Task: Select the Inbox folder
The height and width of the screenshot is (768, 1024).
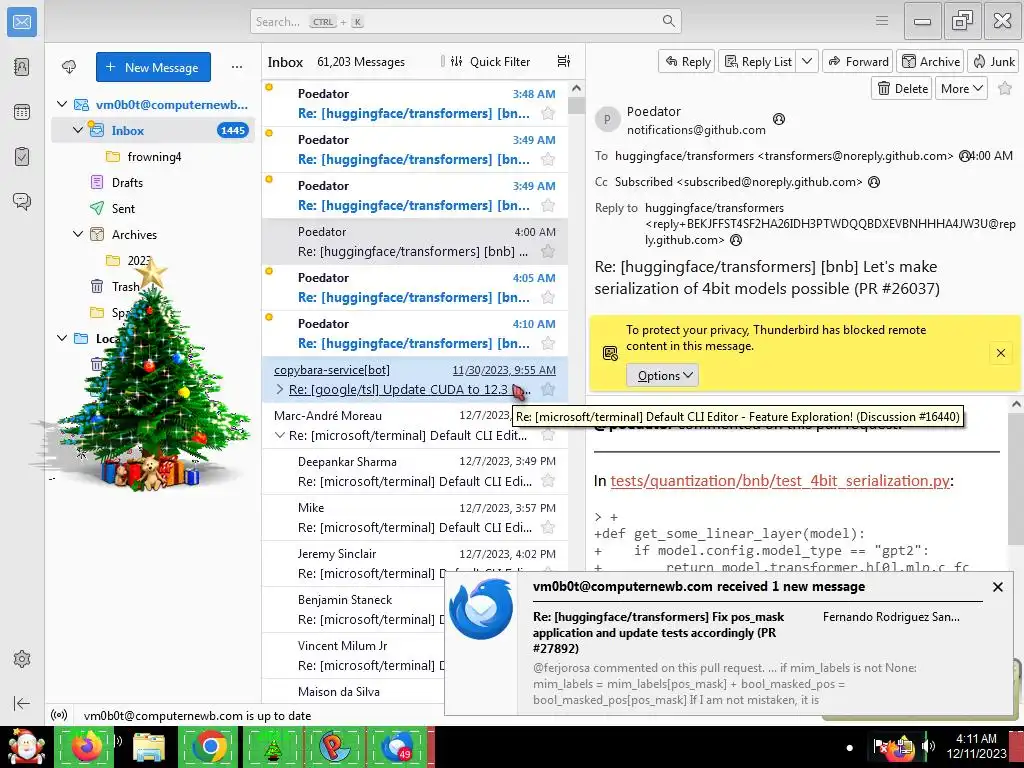Action: (153, 130)
